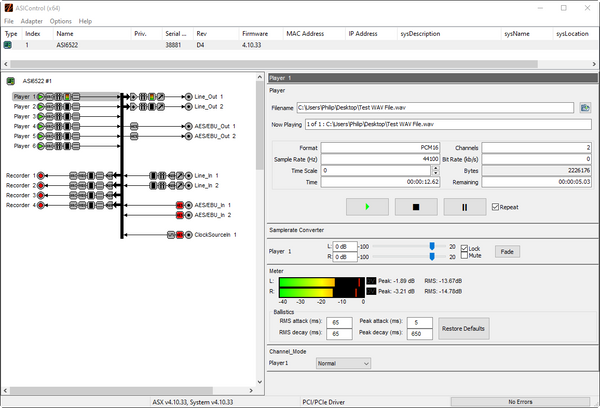600x408 pixels.
Task: Stop playback with the square stop button
Action: click(417, 207)
